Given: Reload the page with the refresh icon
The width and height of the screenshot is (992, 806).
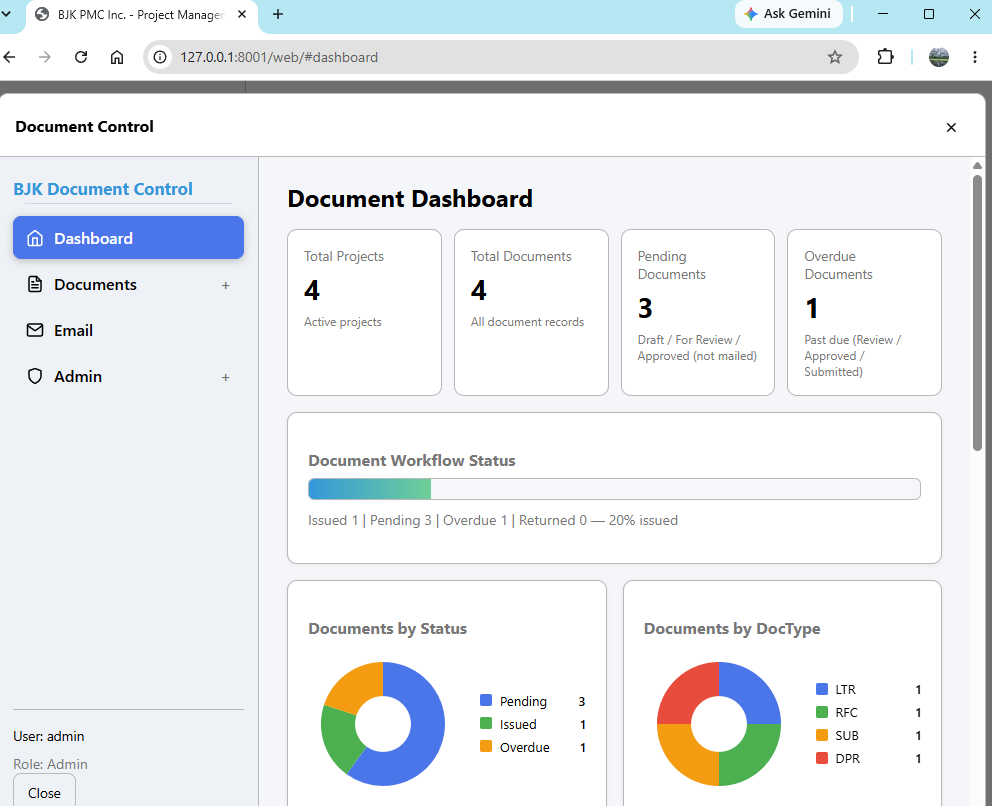Looking at the screenshot, I should (x=81, y=57).
